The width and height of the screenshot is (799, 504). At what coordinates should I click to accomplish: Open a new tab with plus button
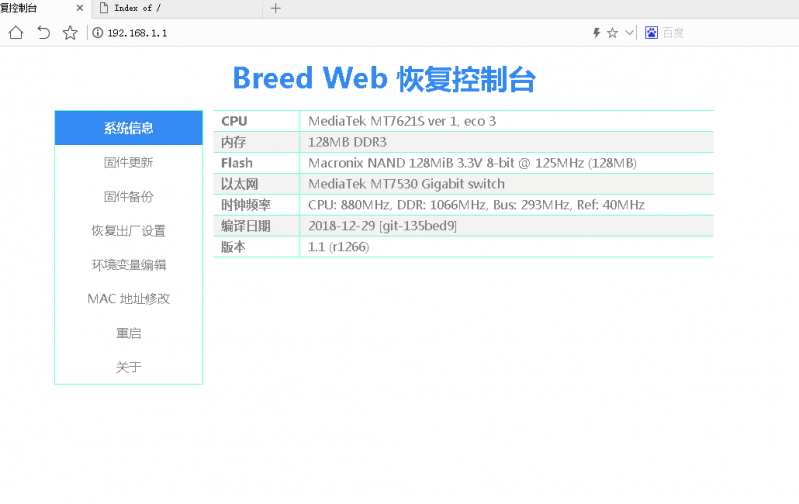coord(276,8)
